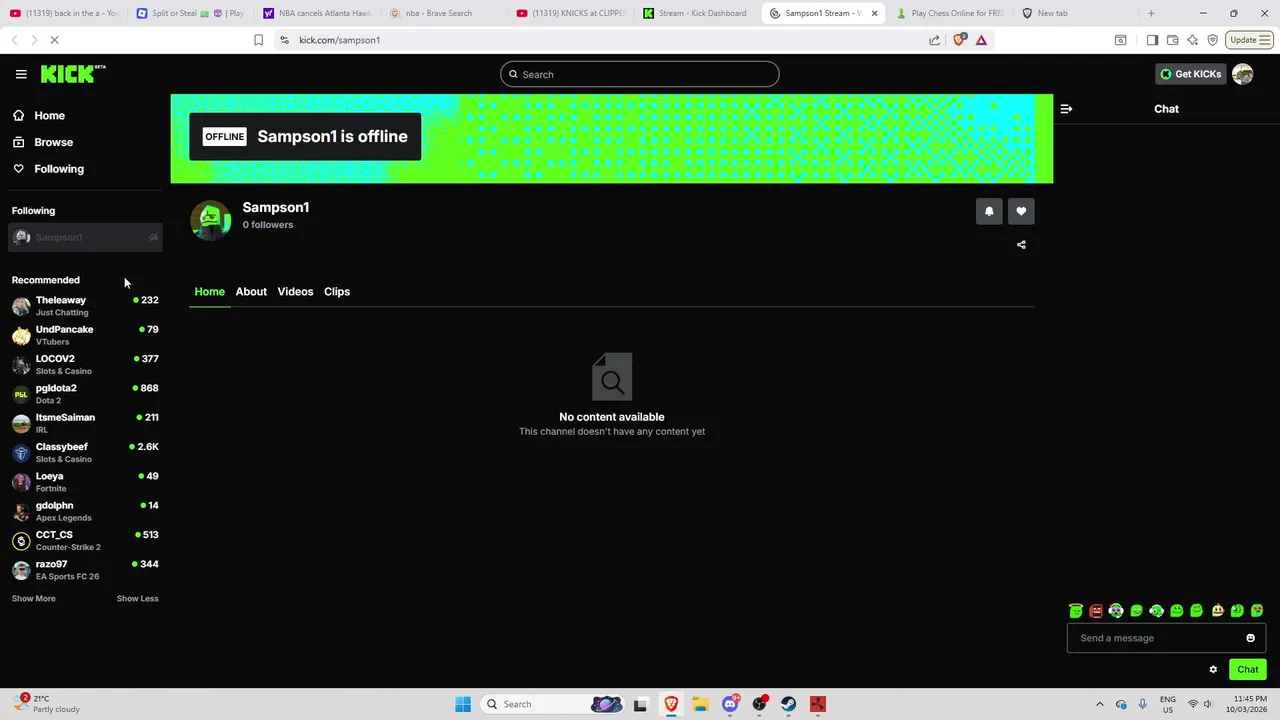
Task: Toggle notification bell for Sampson1
Action: point(989,211)
